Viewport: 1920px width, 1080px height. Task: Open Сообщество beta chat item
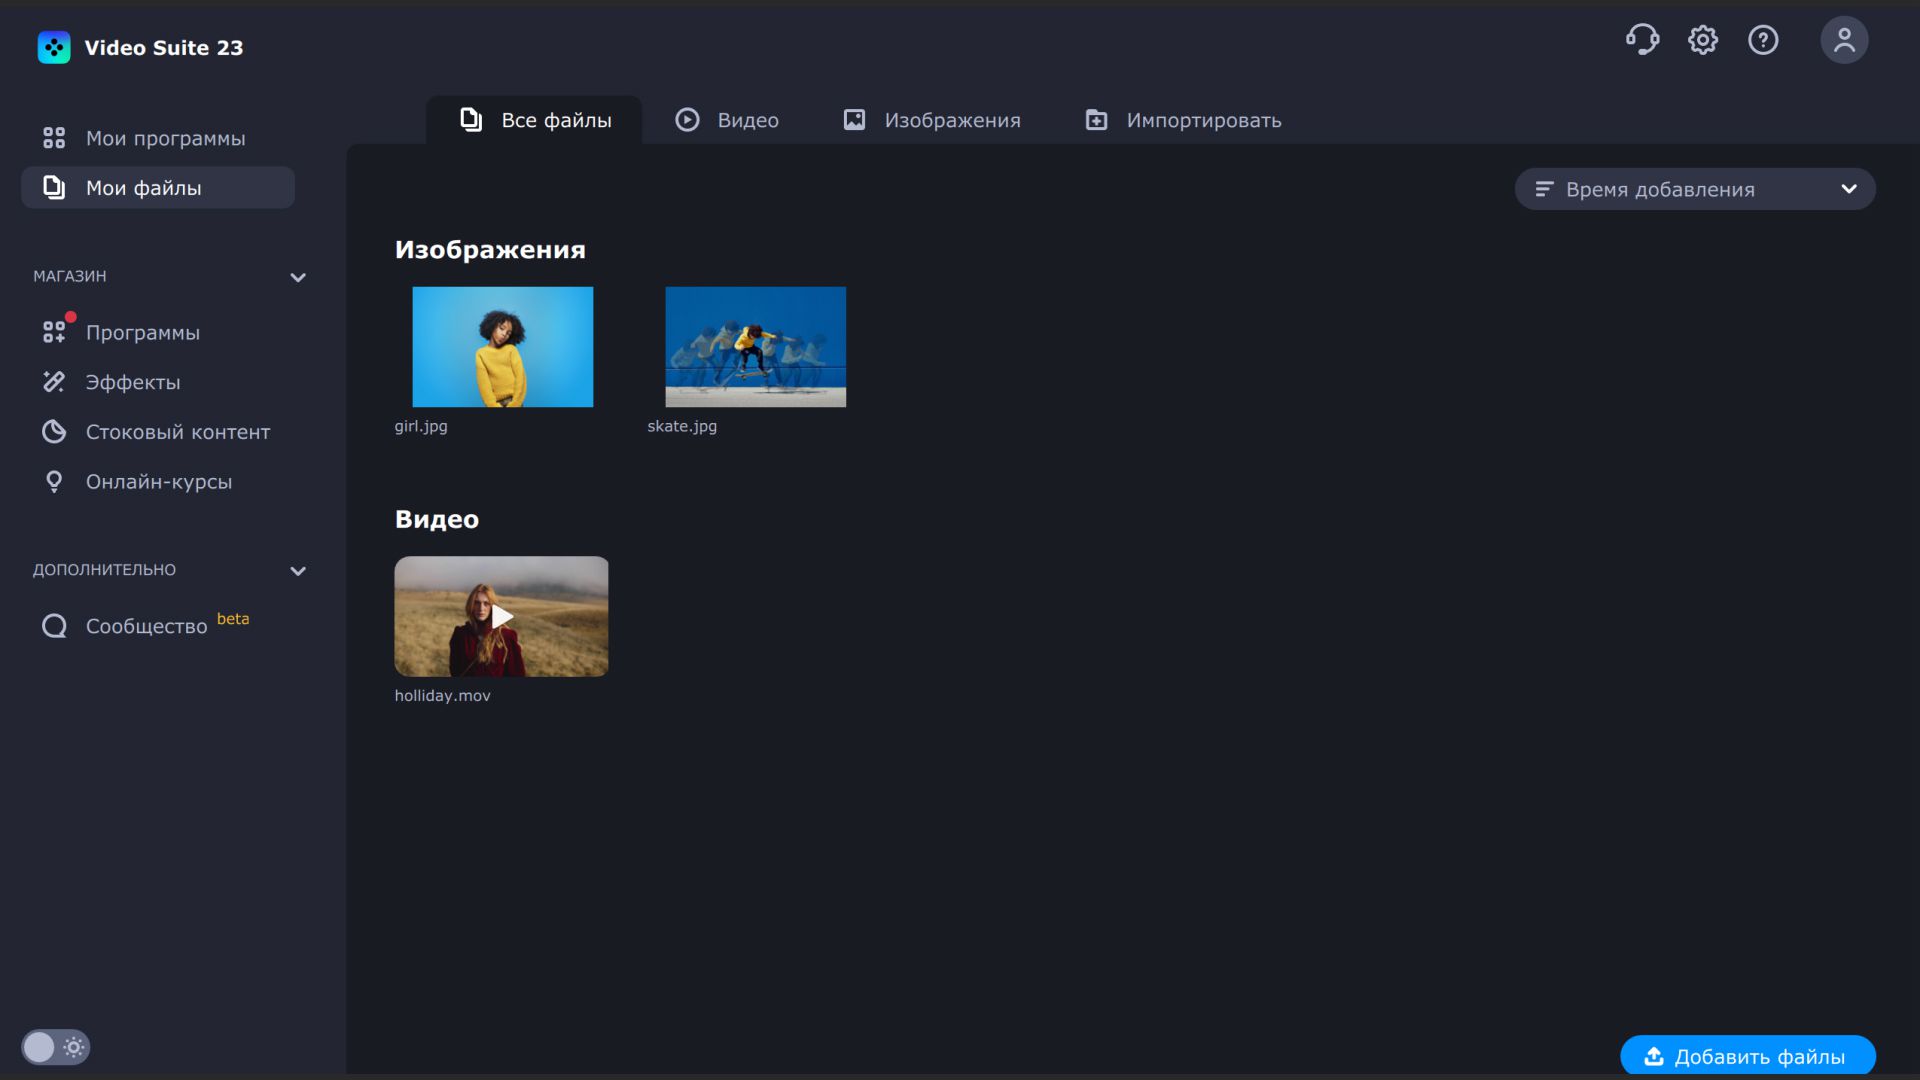click(x=146, y=626)
